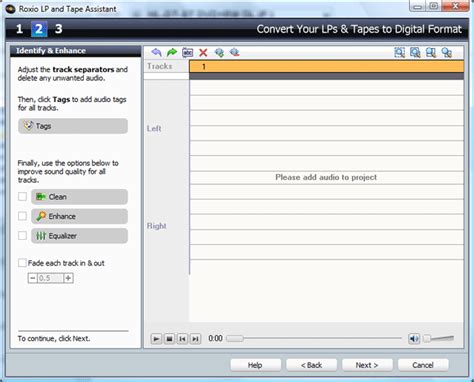Open Enhance settings button
The image size is (474, 382).
(79, 216)
